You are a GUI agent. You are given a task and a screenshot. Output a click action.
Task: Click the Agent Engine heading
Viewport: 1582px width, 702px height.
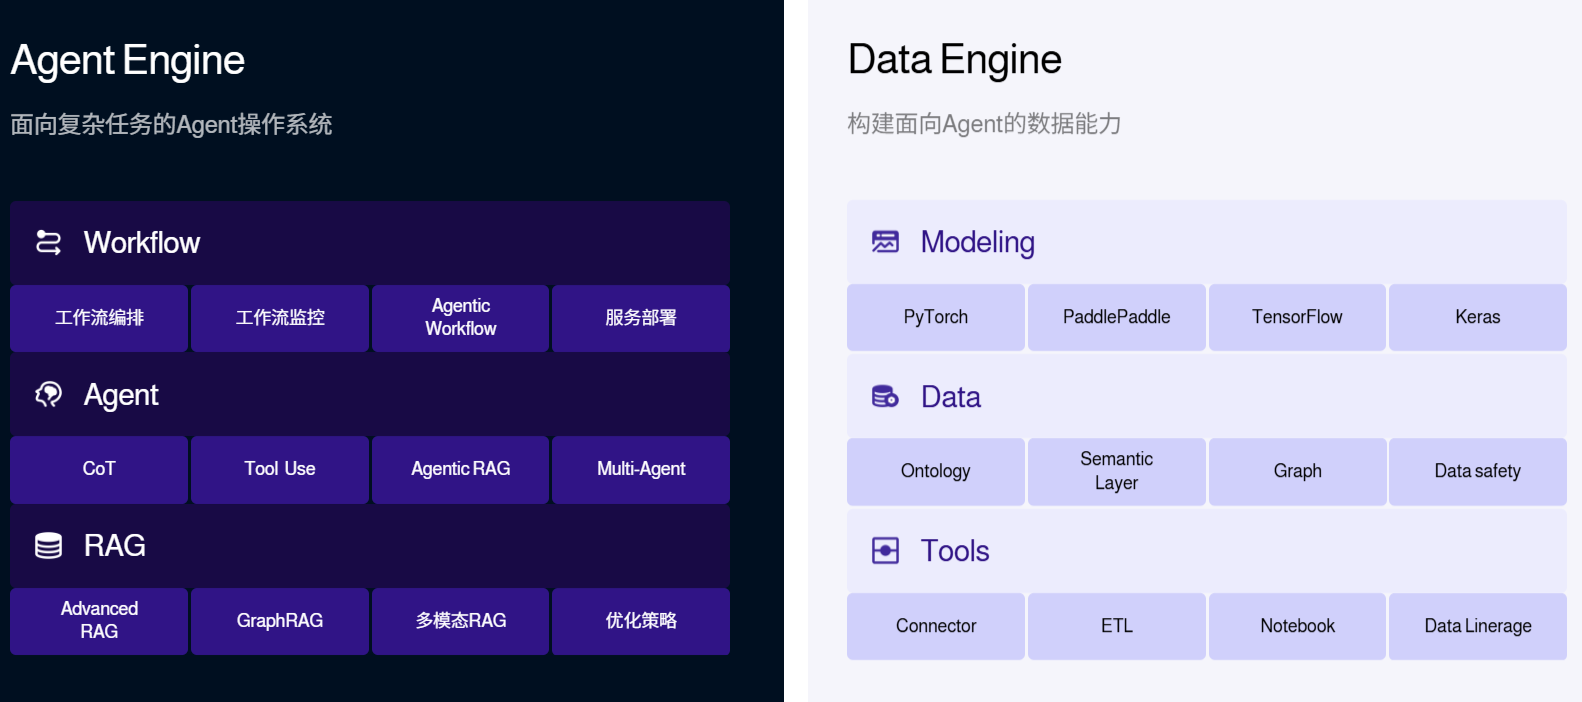(x=128, y=60)
